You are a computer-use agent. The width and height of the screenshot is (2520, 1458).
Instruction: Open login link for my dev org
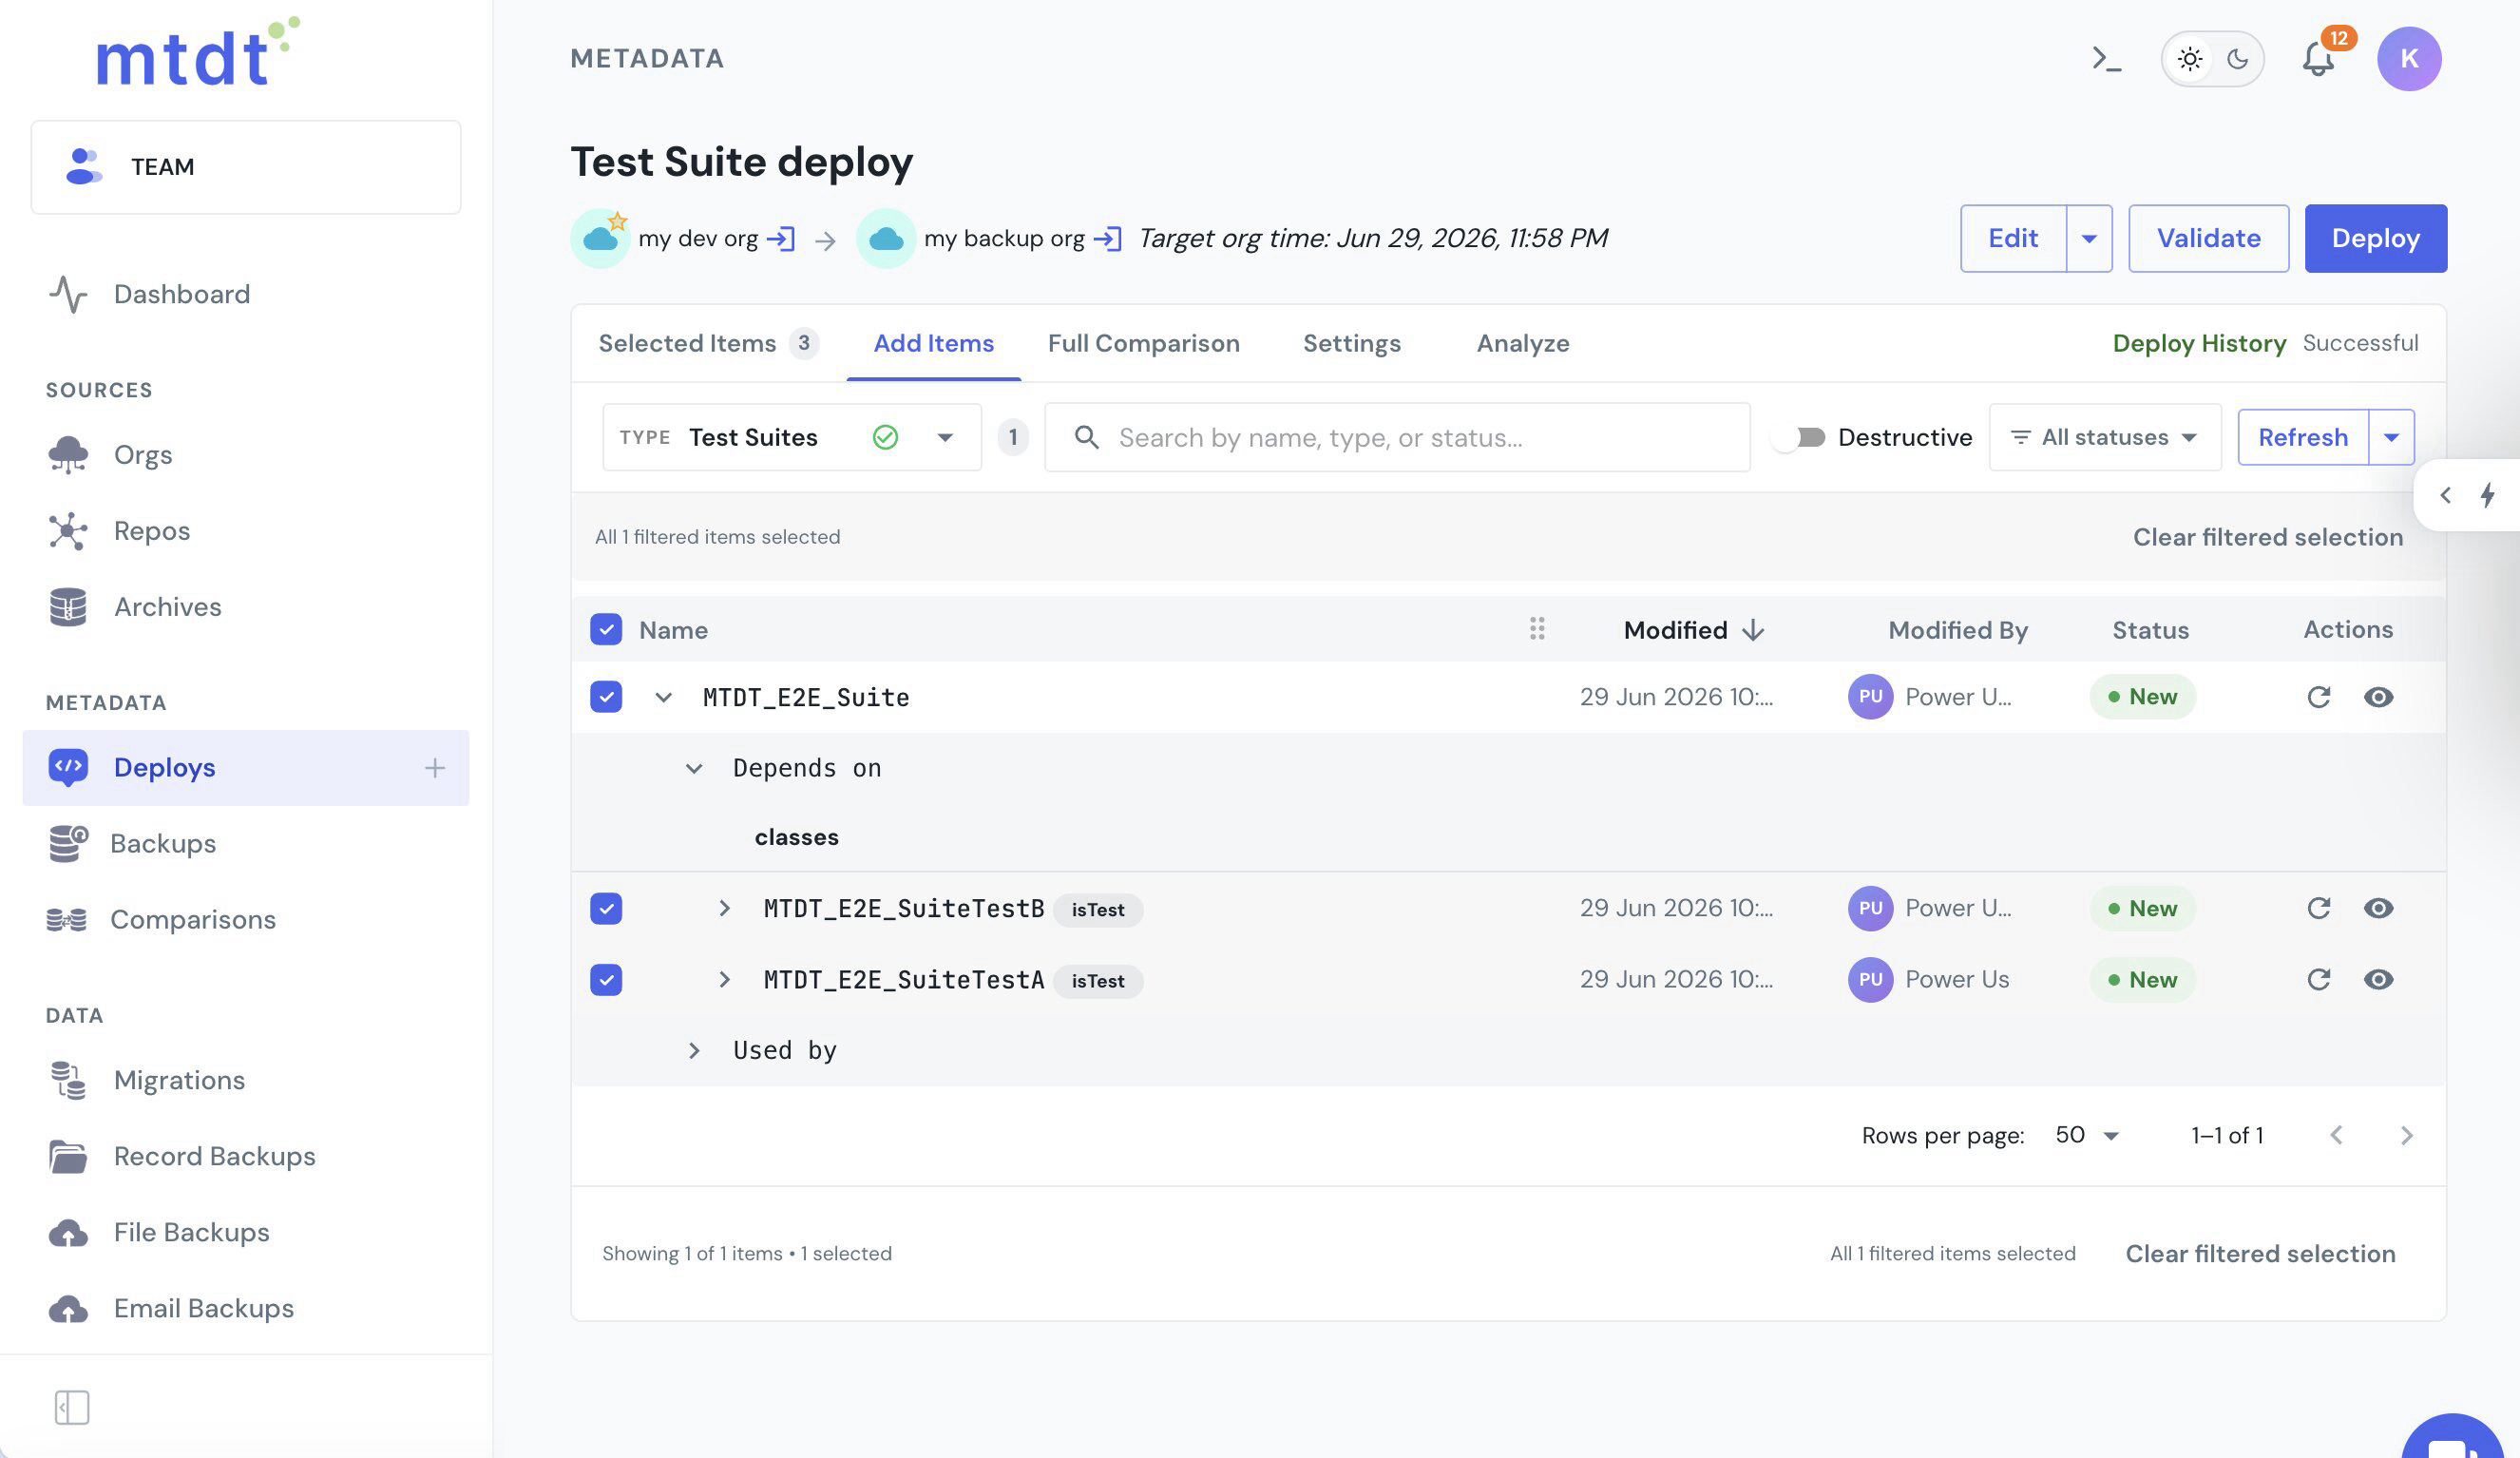click(x=780, y=238)
